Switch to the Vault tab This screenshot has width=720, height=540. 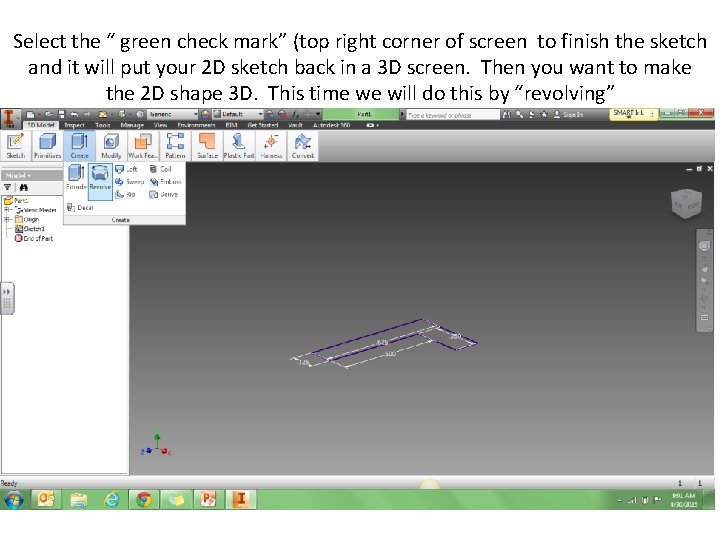coord(295,125)
